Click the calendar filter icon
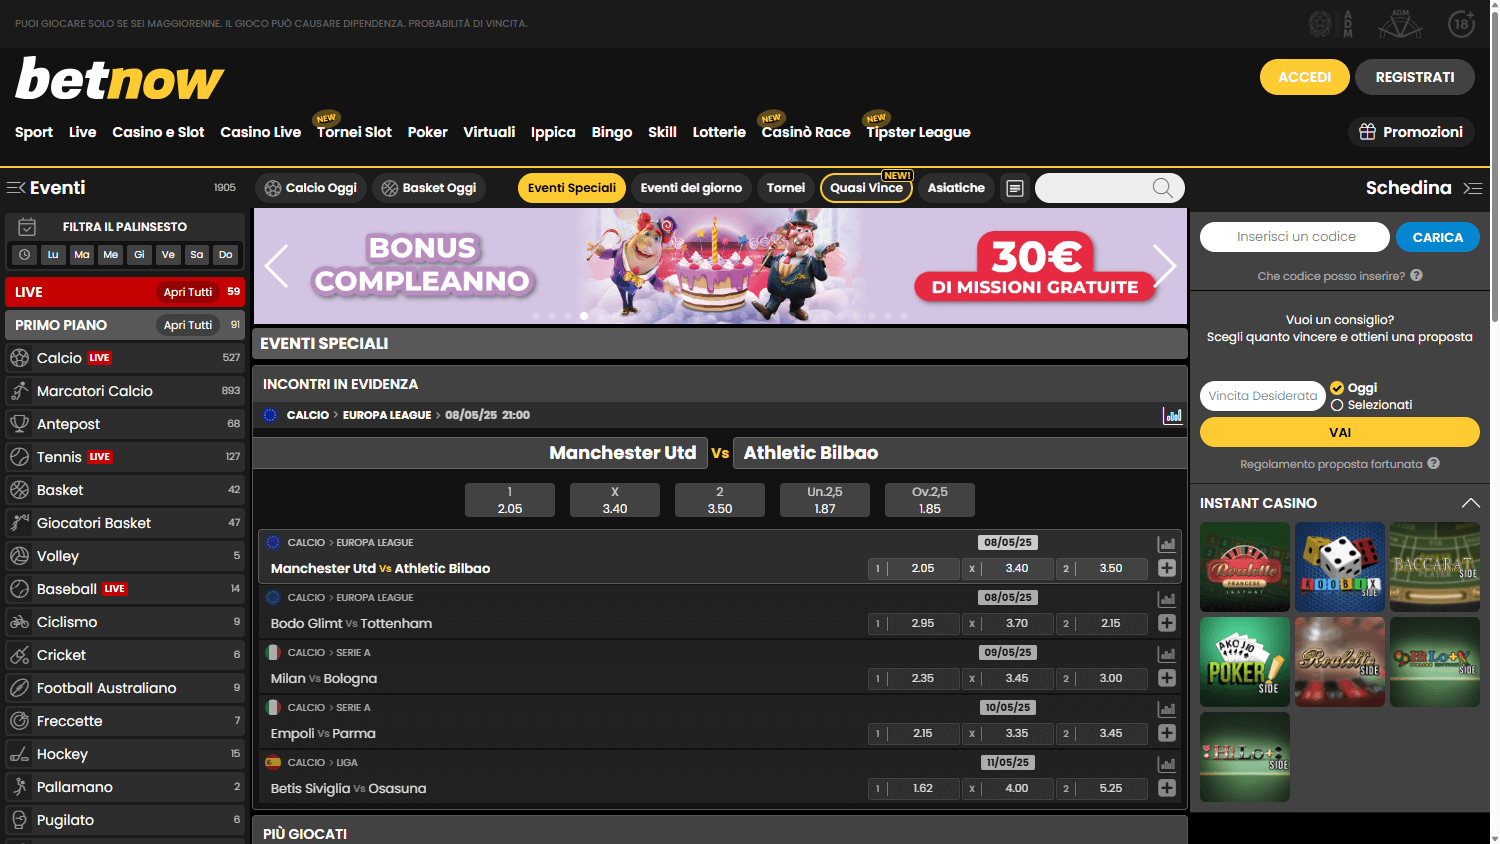Screen dimensions: 1500x844 pos(27,227)
